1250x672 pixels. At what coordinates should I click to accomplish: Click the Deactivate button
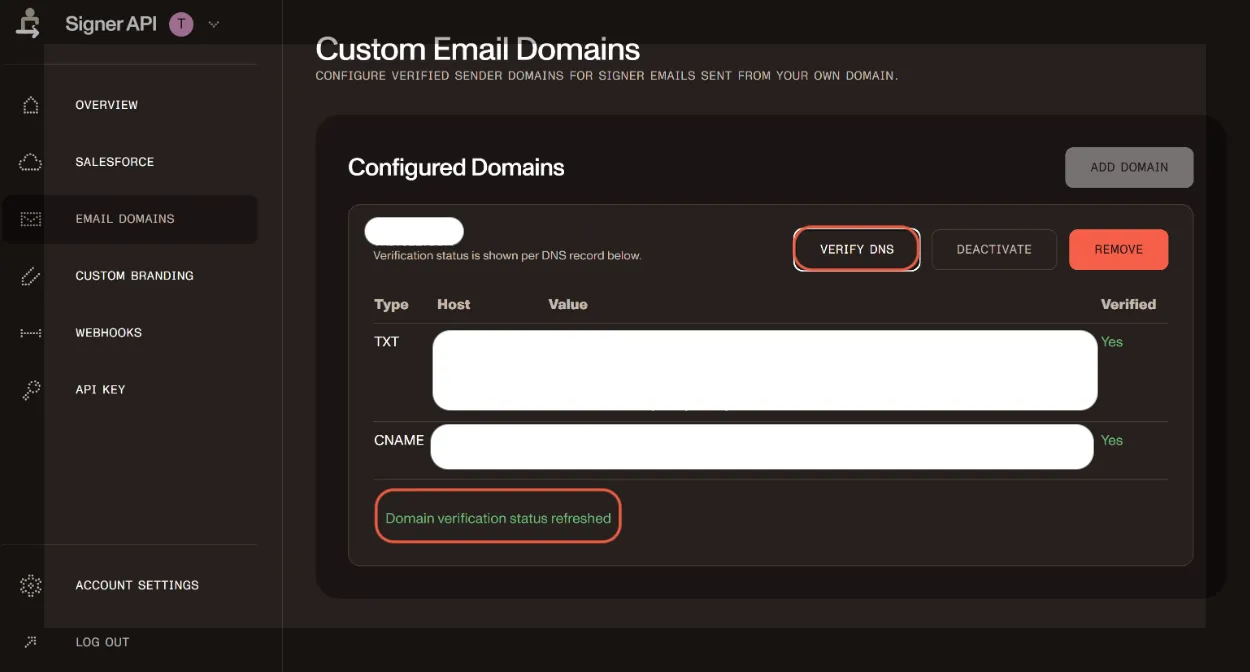click(x=994, y=249)
